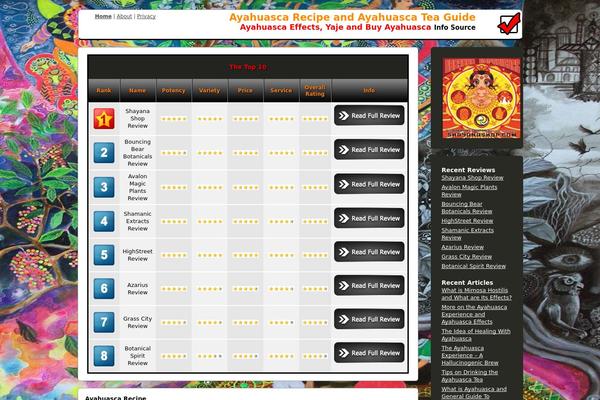Open Grass City Review sidebar link

[x=466, y=257]
